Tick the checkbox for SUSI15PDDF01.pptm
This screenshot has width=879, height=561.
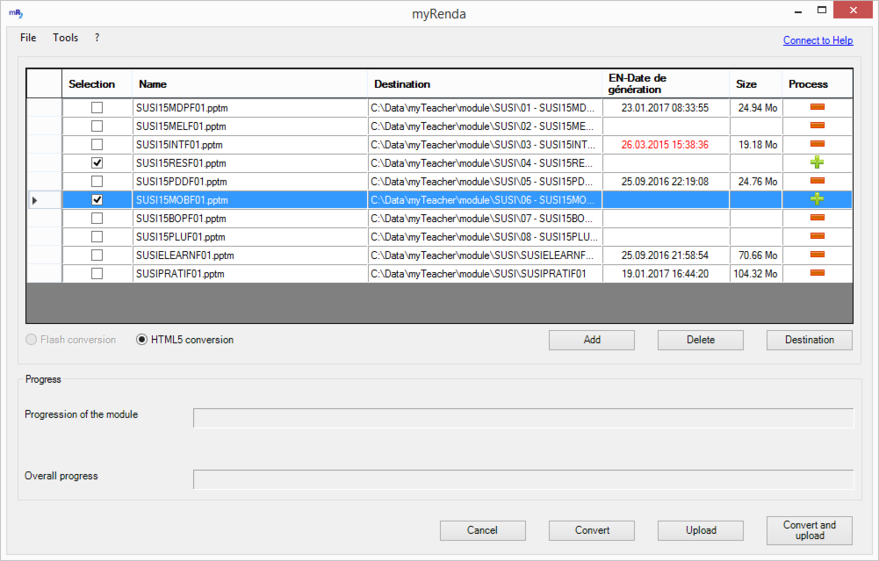[97, 181]
